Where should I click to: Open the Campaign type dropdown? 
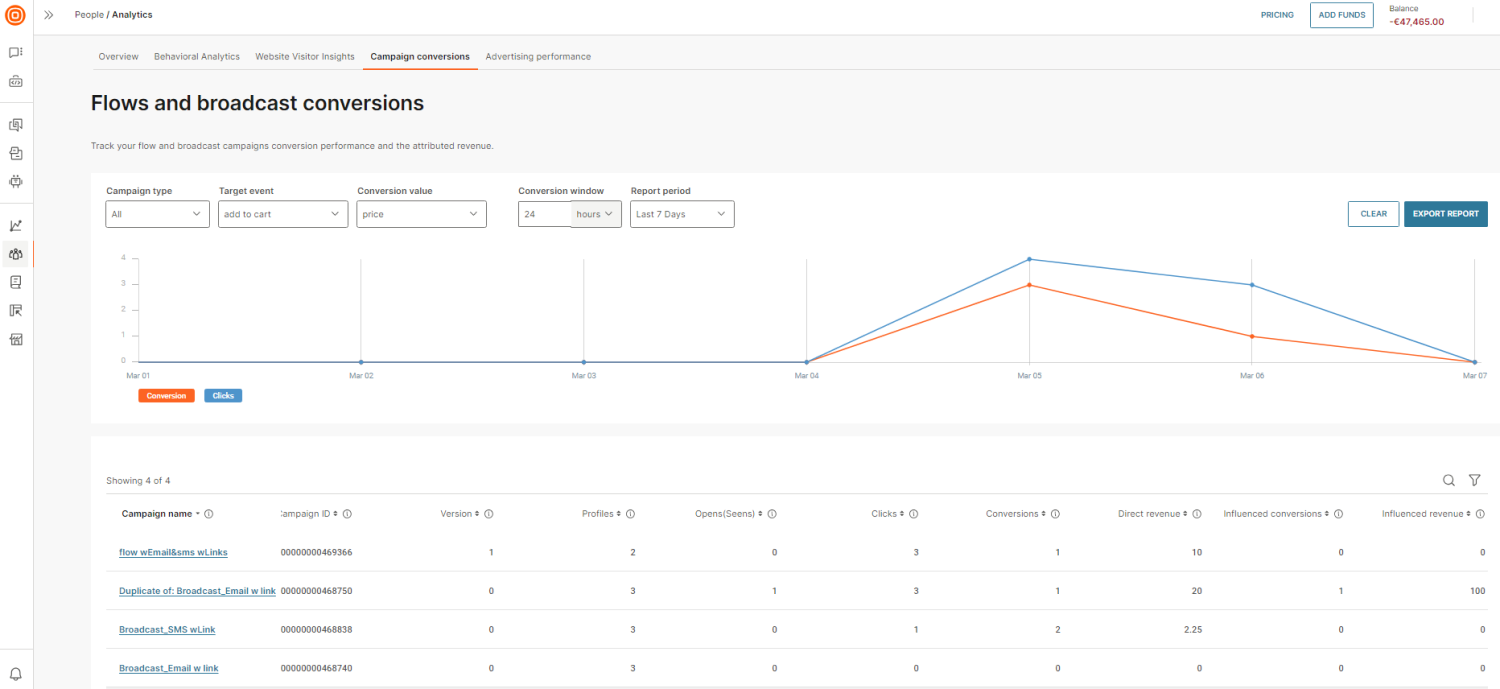pyautogui.click(x=158, y=214)
